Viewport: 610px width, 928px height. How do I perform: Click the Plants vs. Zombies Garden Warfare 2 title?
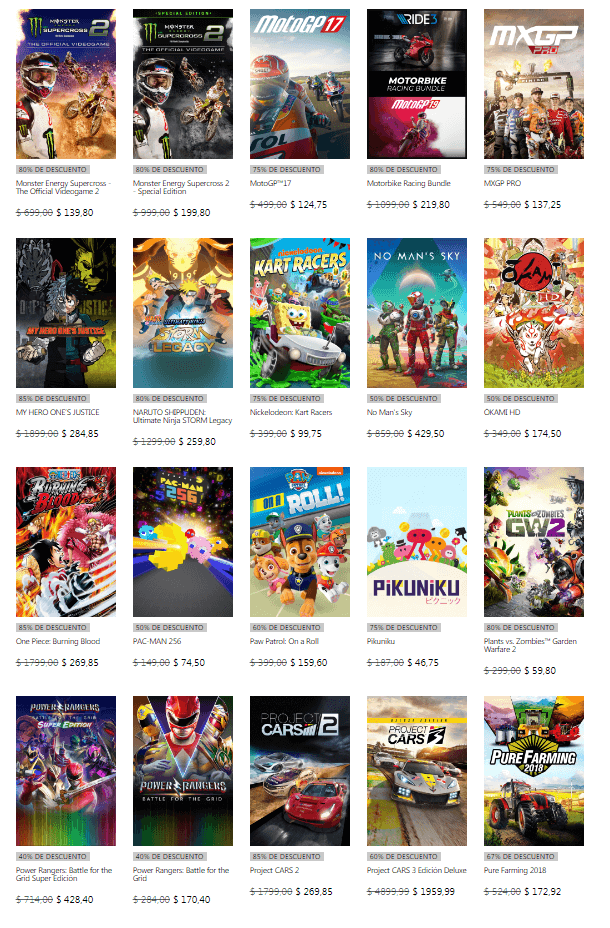[530, 645]
